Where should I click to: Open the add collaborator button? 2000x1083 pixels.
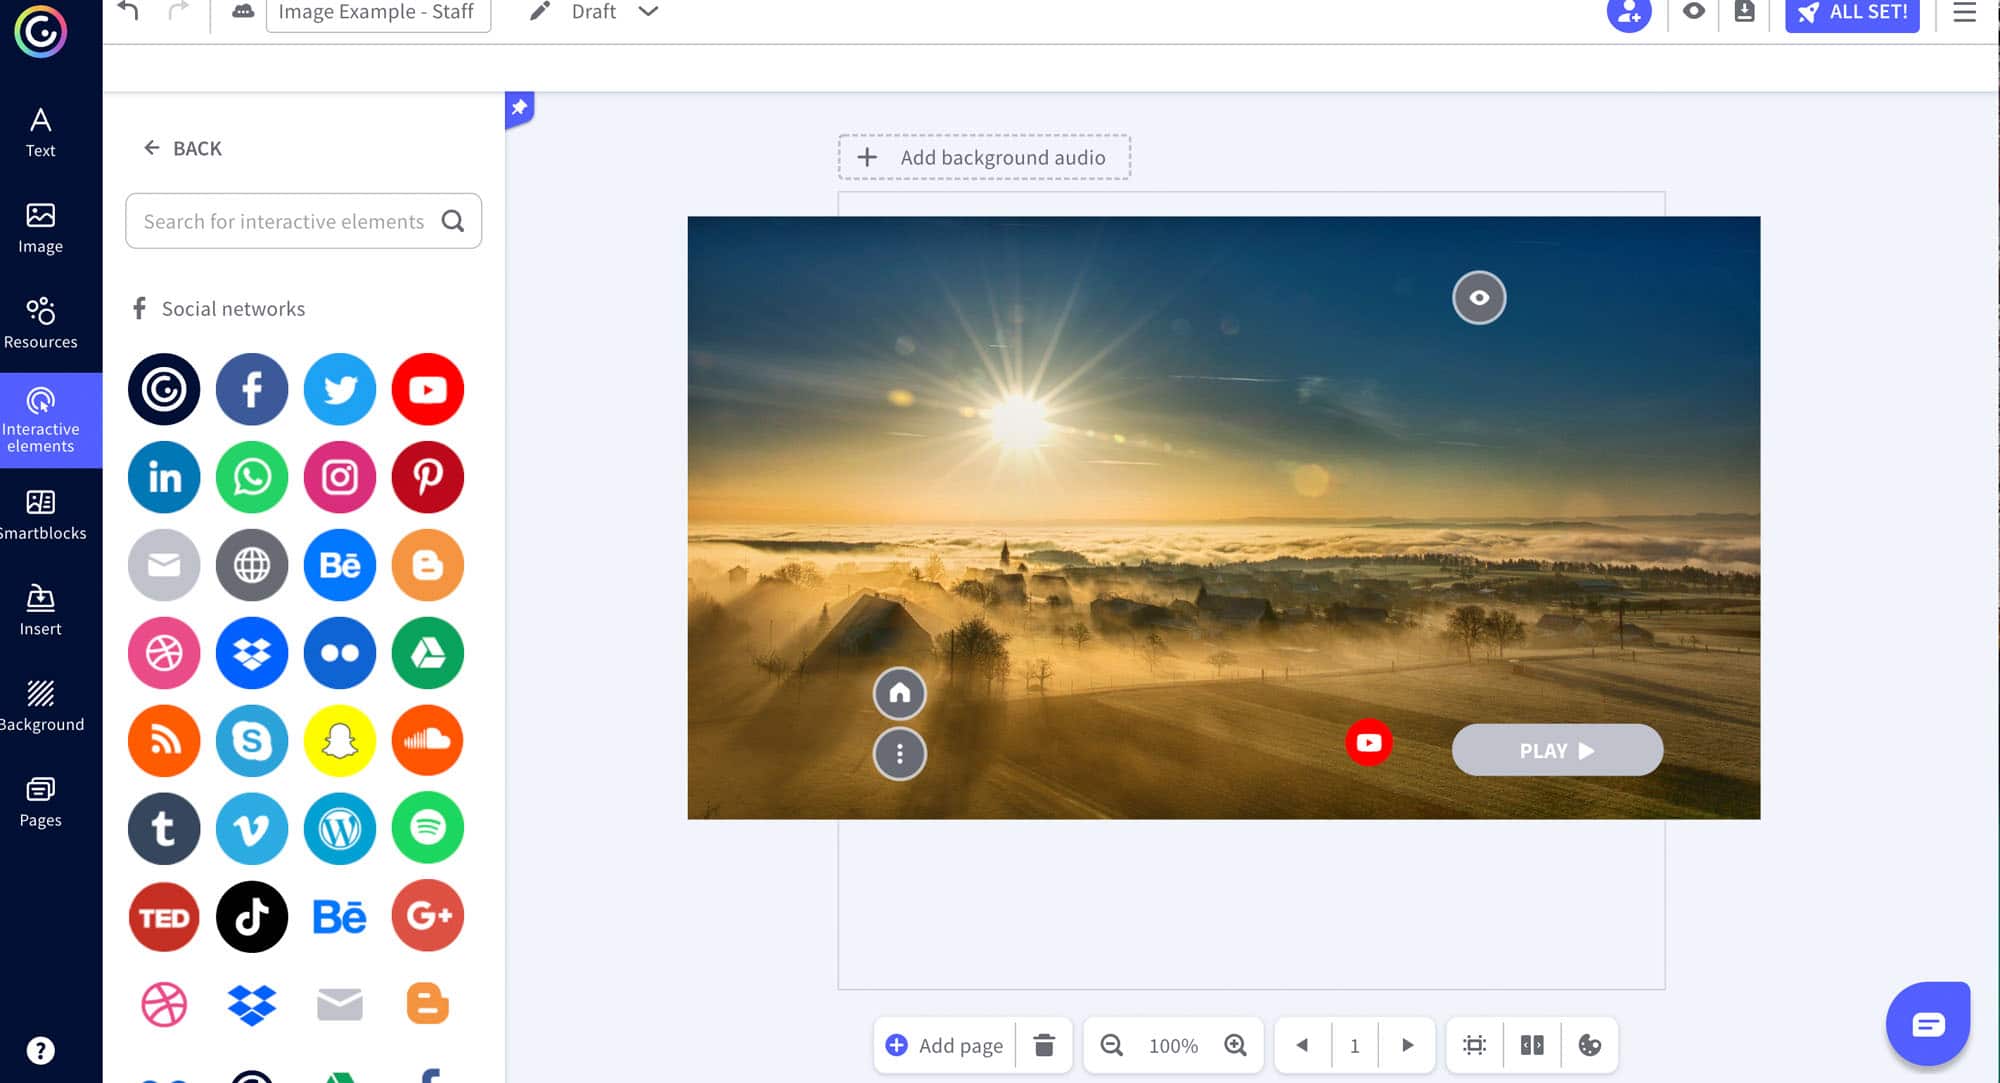[x=1629, y=14]
